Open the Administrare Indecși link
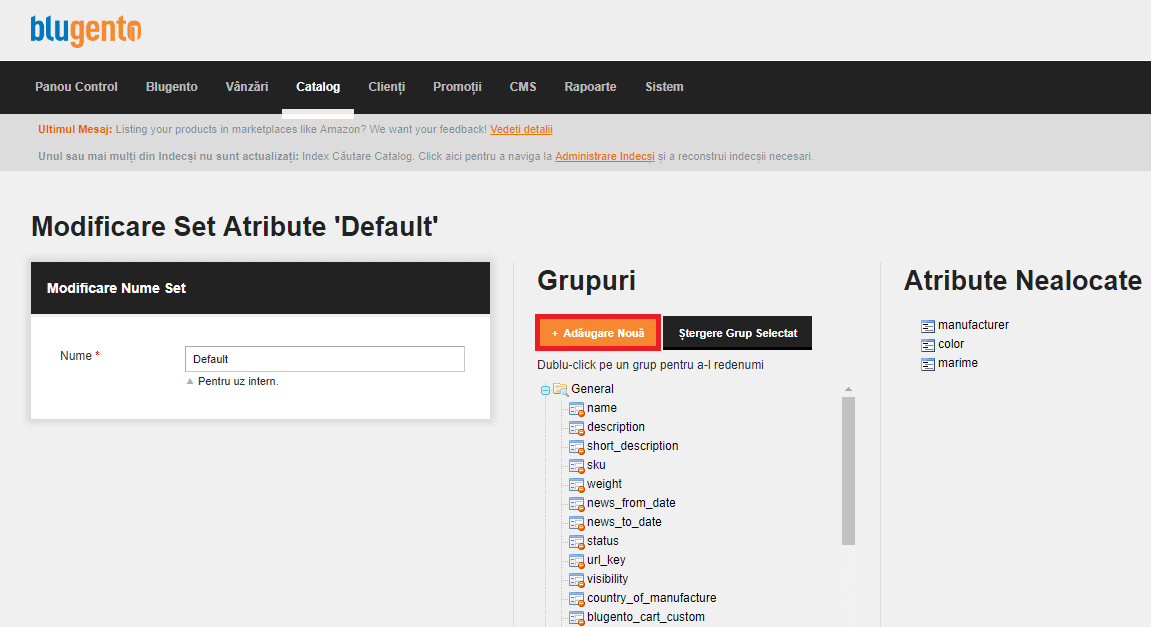The image size is (1151, 627). 605,156
